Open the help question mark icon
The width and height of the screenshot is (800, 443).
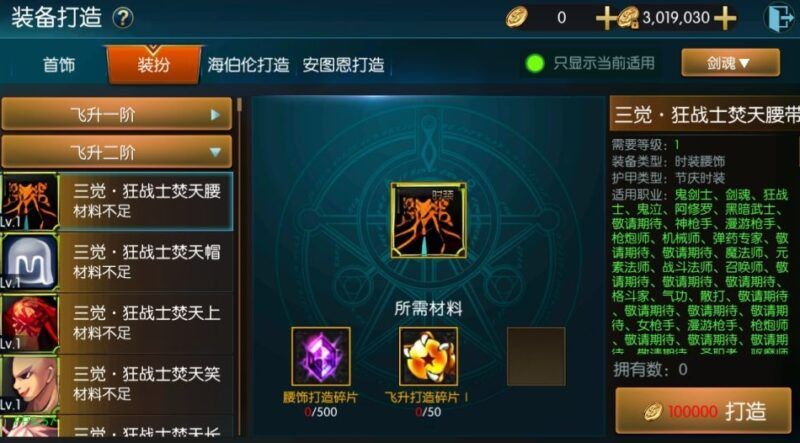click(x=123, y=19)
